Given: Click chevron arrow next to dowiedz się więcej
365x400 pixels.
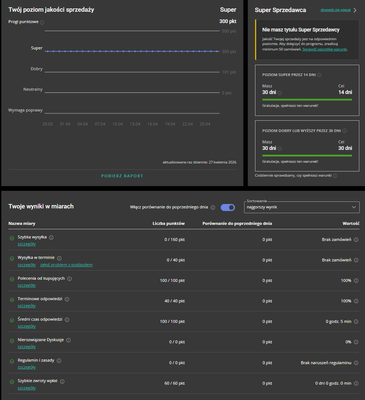Looking at the screenshot, I should pos(355,10).
